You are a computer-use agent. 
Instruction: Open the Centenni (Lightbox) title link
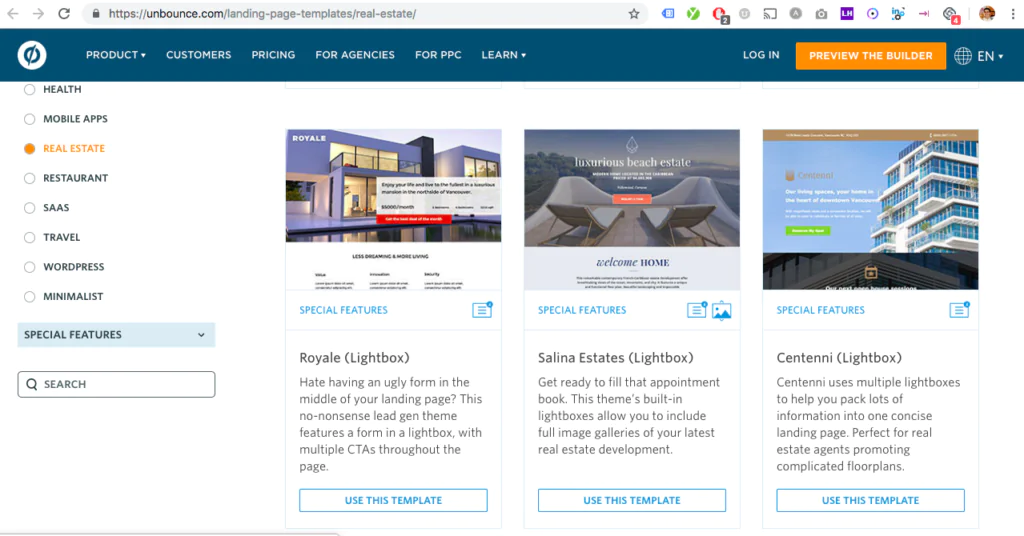tap(839, 358)
